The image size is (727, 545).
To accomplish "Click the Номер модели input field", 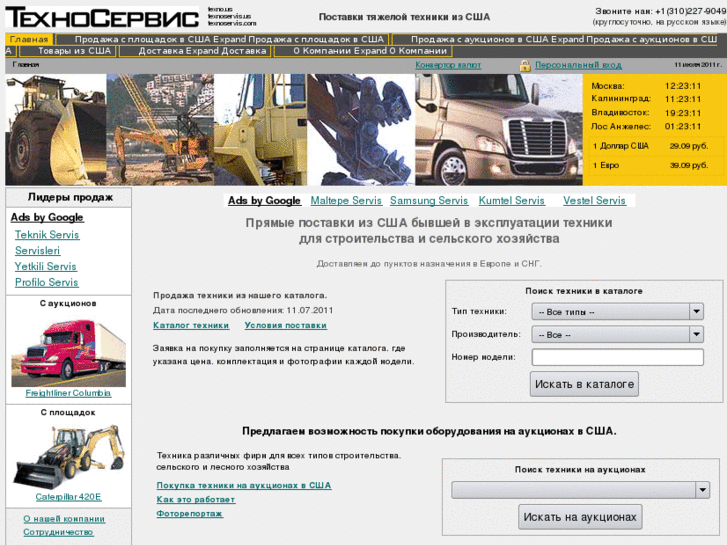I will pyautogui.click(x=617, y=357).
